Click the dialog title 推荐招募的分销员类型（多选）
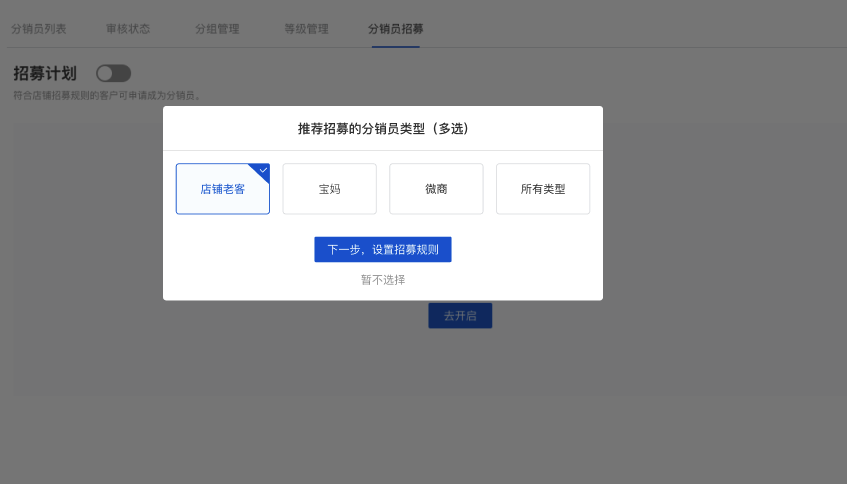The image size is (847, 484). (x=383, y=129)
